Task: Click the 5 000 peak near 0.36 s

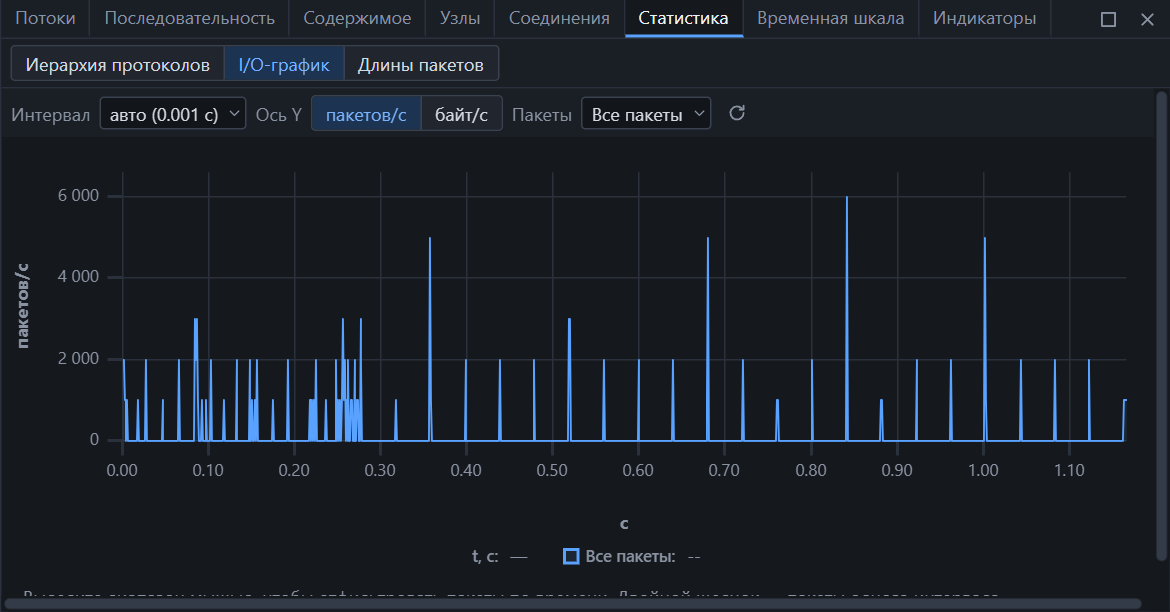Action: (x=430, y=238)
